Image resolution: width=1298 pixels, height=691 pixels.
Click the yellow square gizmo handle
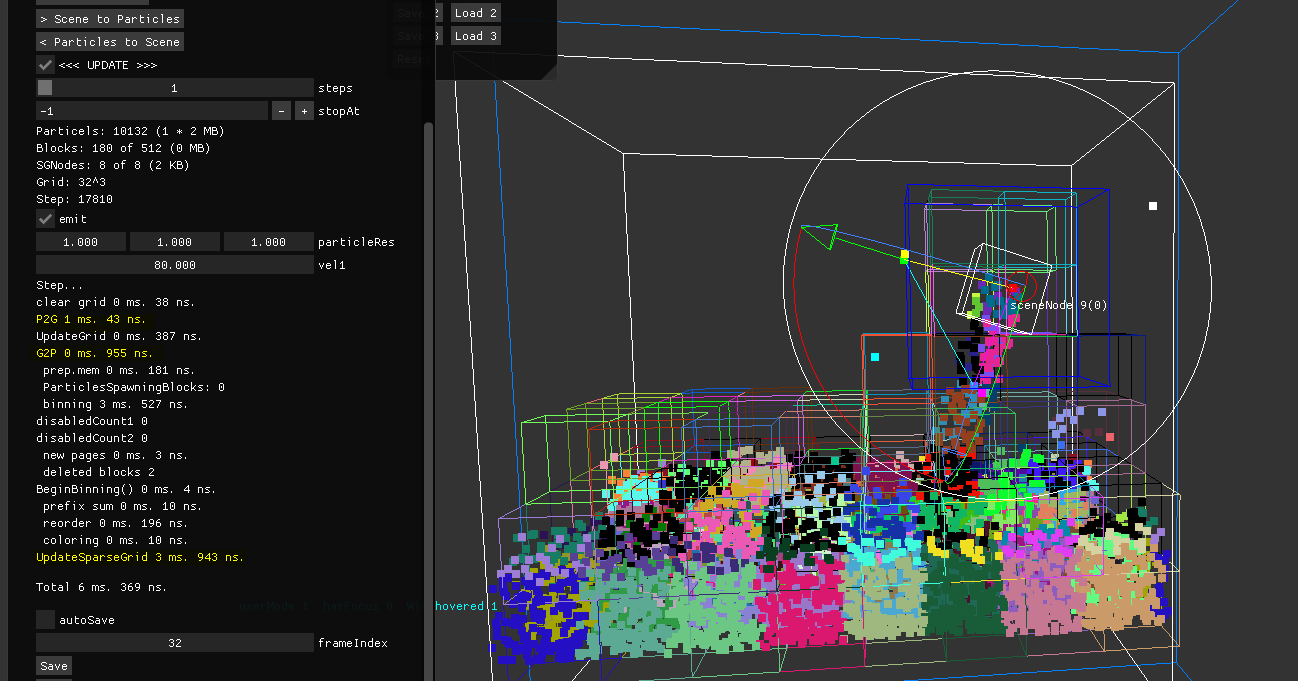tap(904, 256)
